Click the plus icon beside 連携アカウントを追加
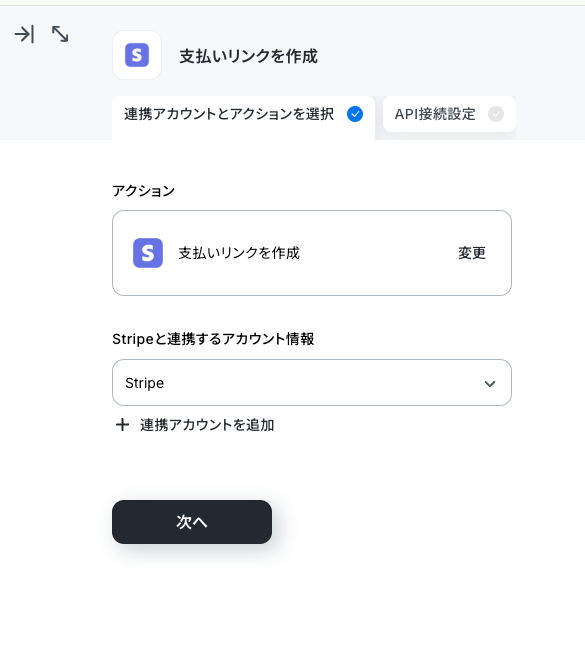The height and width of the screenshot is (662, 585). pyautogui.click(x=122, y=425)
